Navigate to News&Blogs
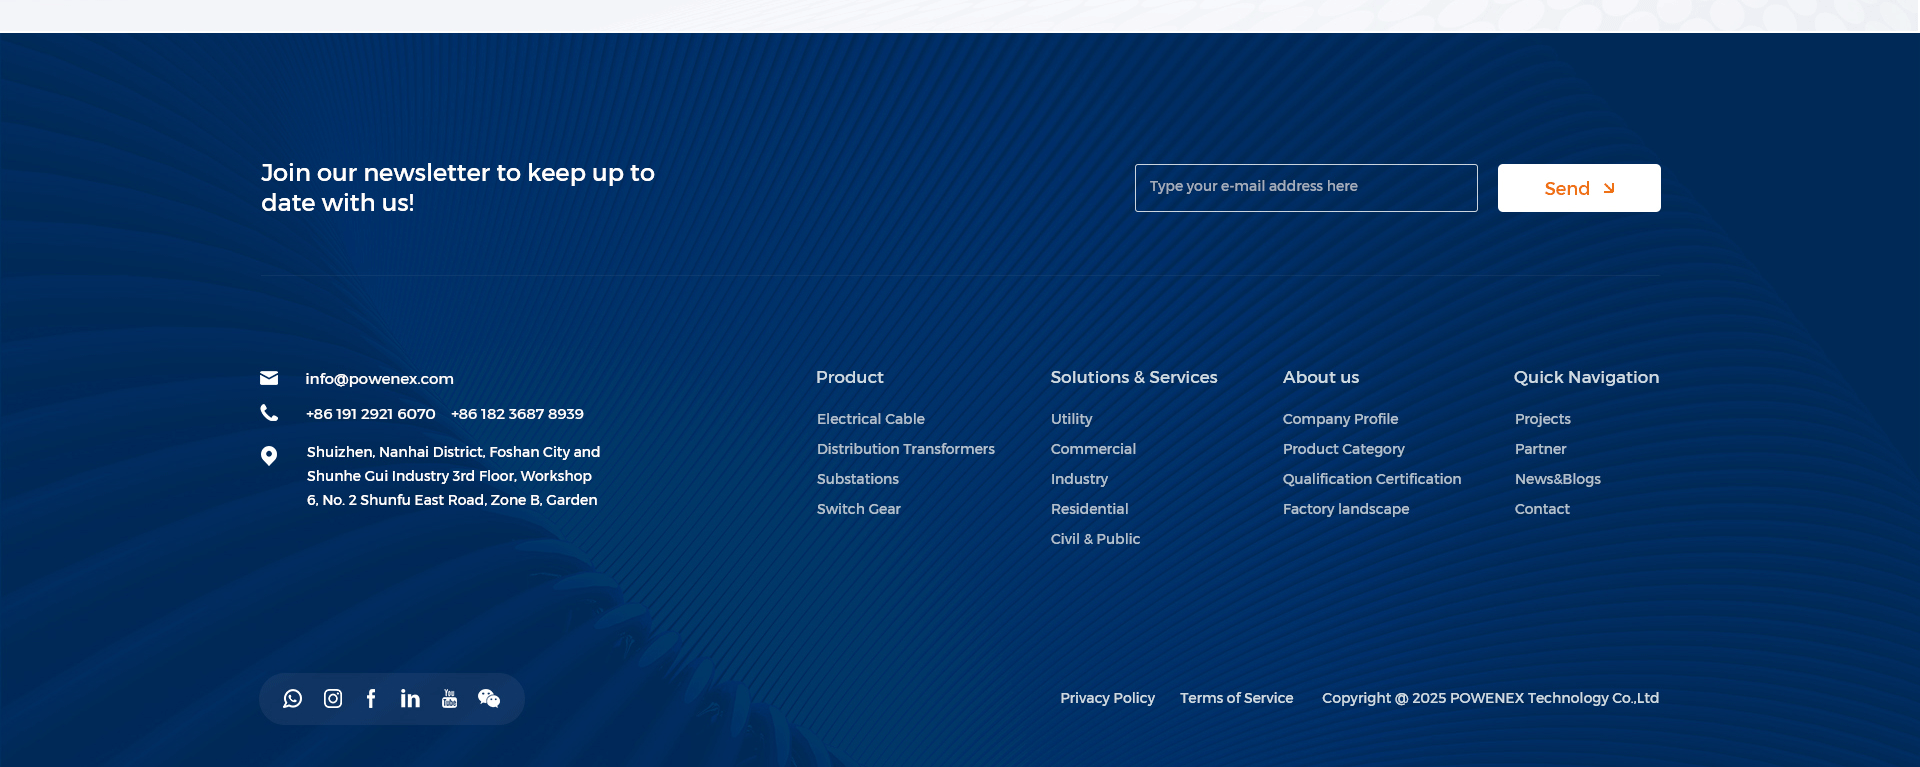The height and width of the screenshot is (767, 1920). [1557, 479]
